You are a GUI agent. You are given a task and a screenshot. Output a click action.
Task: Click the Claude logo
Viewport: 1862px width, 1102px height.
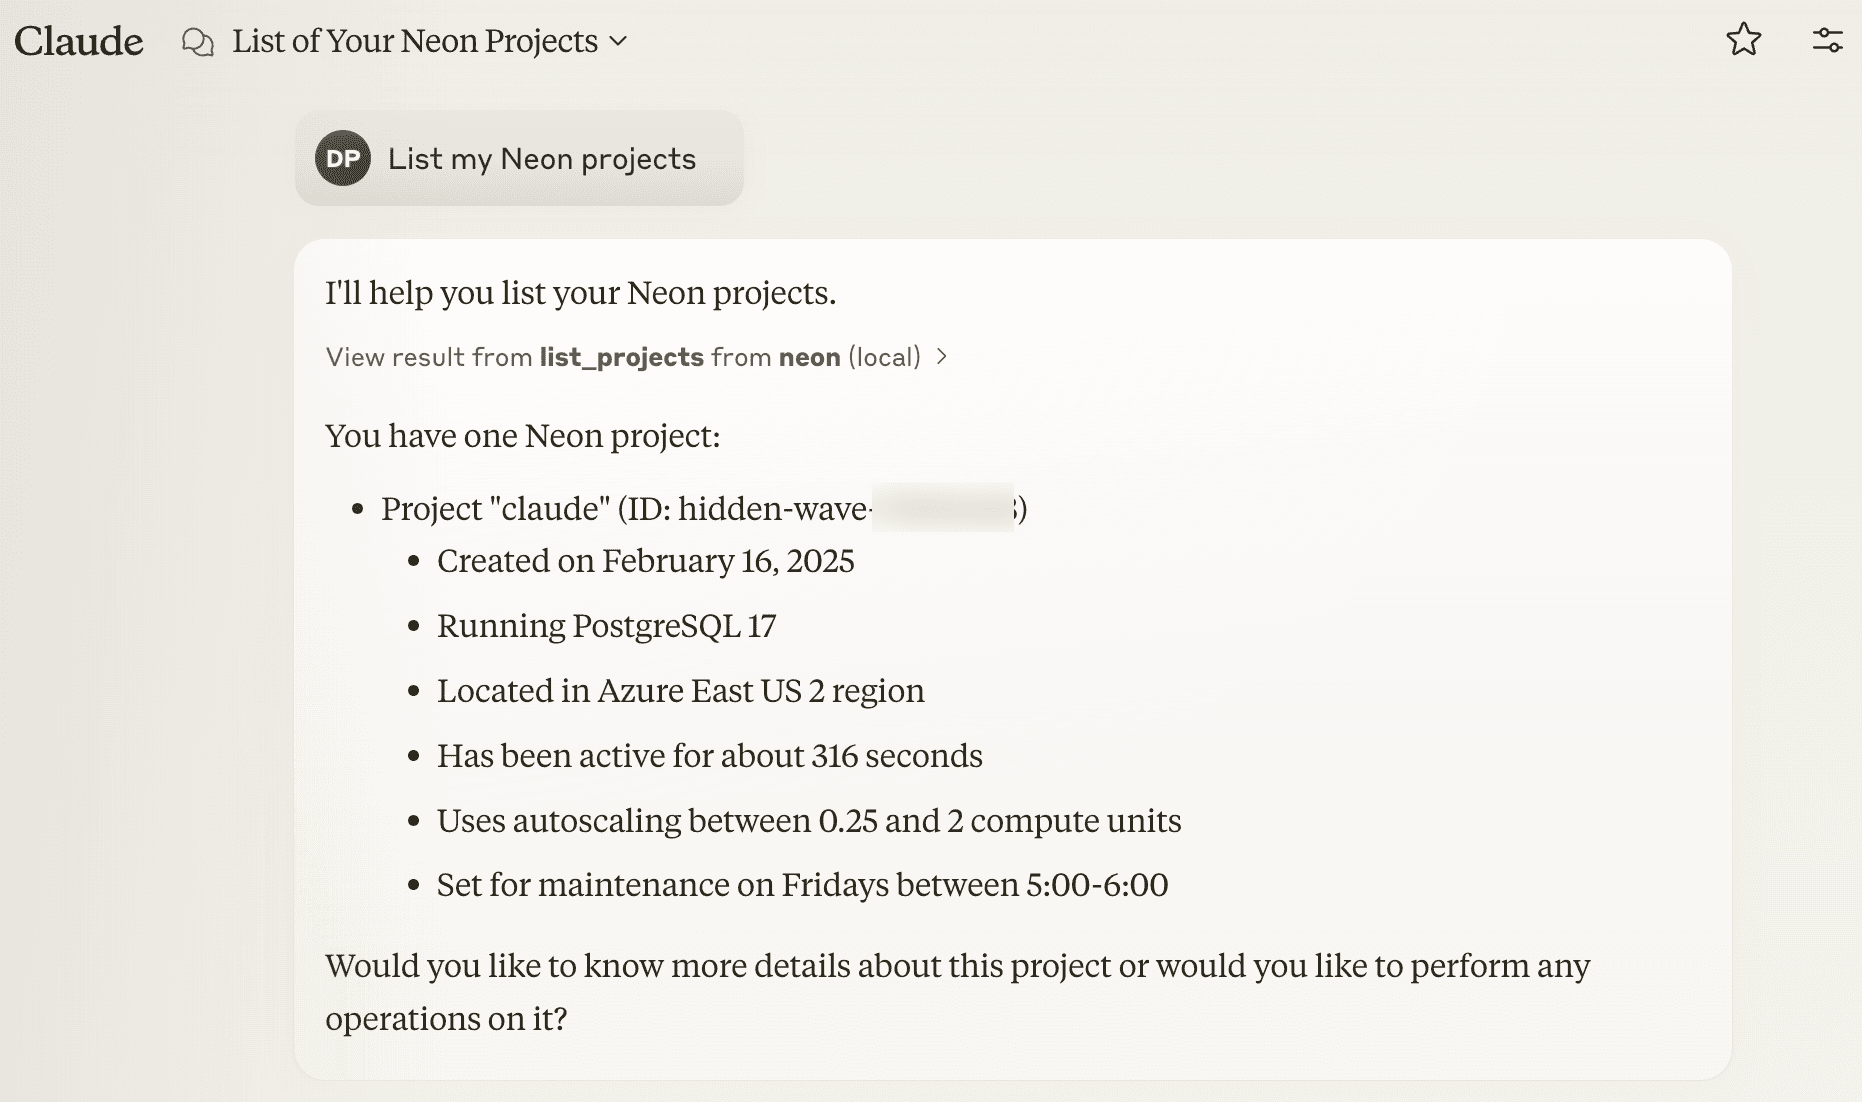(79, 41)
